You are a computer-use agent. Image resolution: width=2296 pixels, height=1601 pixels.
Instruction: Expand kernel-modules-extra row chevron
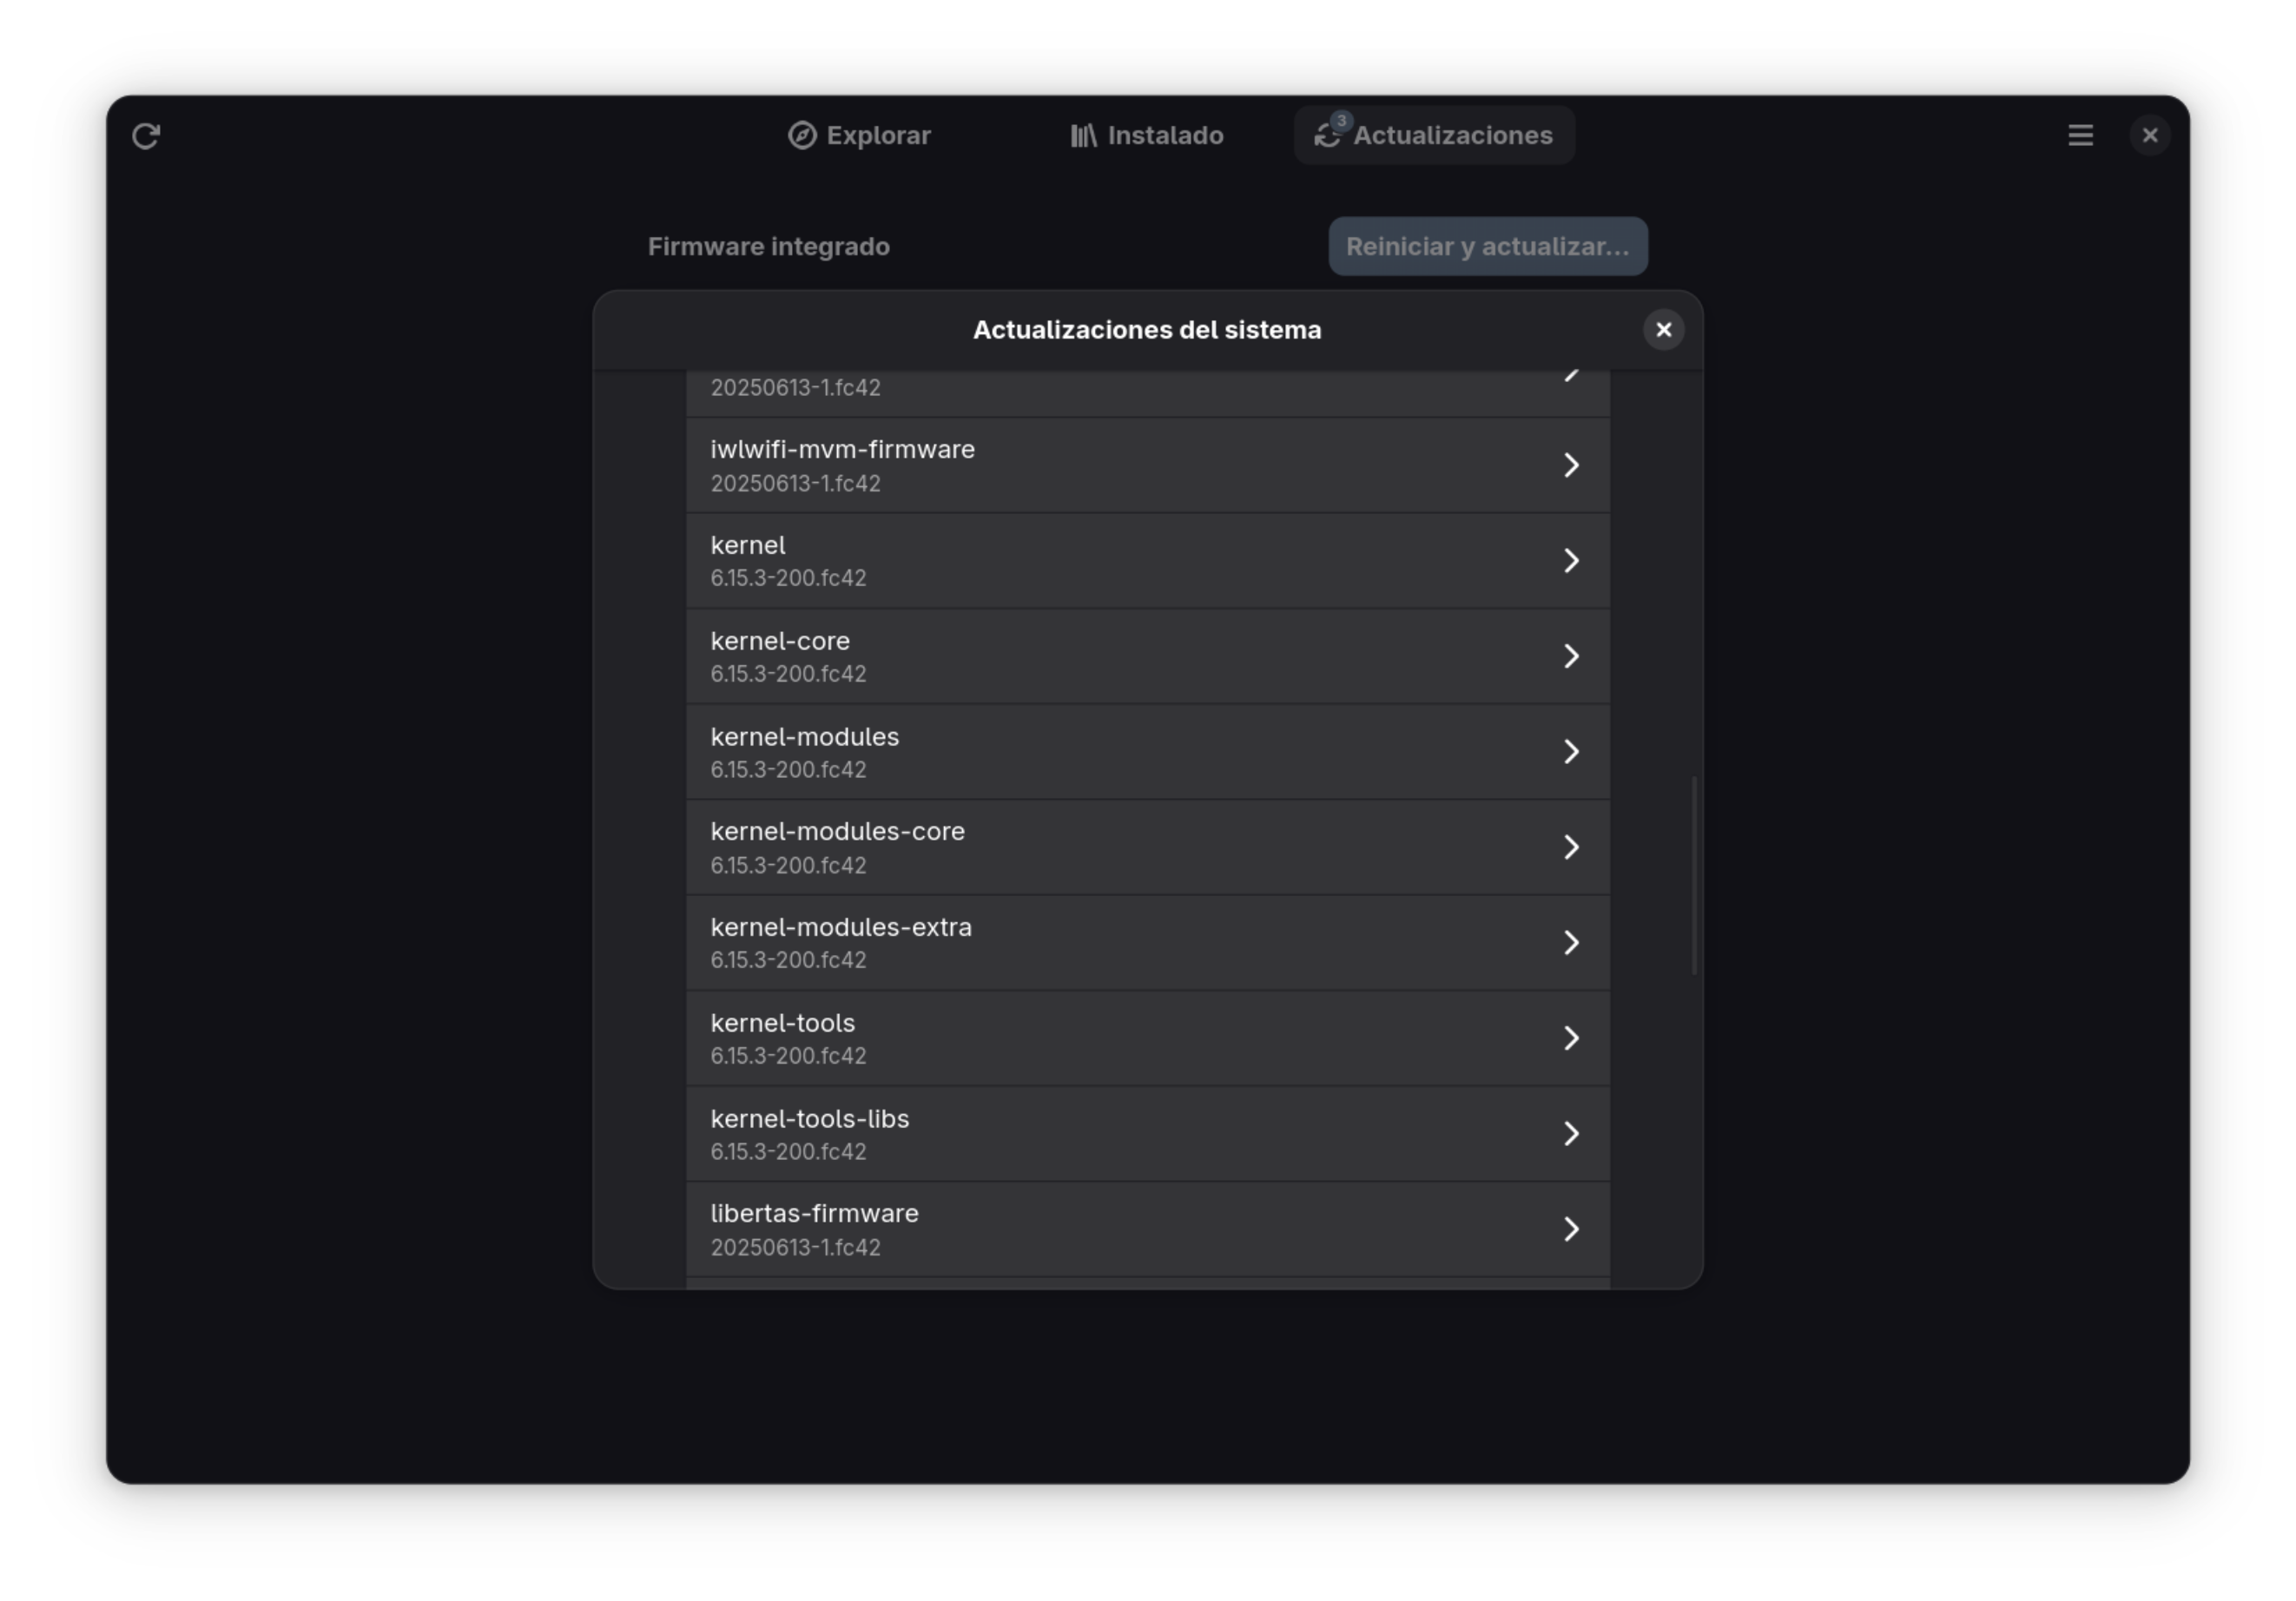pos(1571,942)
